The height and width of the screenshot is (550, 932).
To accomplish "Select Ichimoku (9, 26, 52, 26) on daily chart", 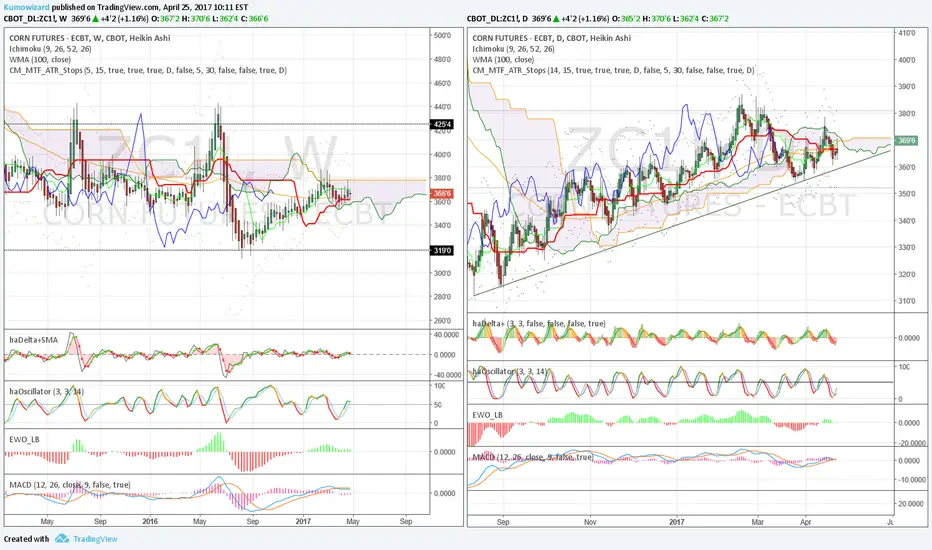I will (x=513, y=49).
